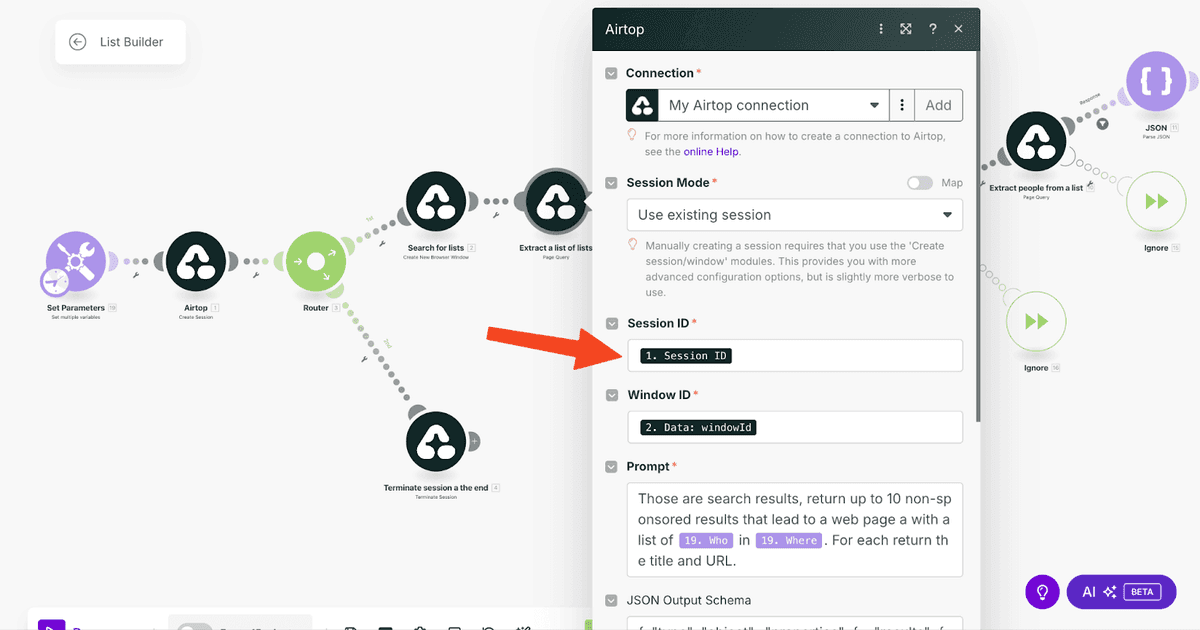1200x630 pixels.
Task: Select the Router module node
Action: click(x=316, y=262)
